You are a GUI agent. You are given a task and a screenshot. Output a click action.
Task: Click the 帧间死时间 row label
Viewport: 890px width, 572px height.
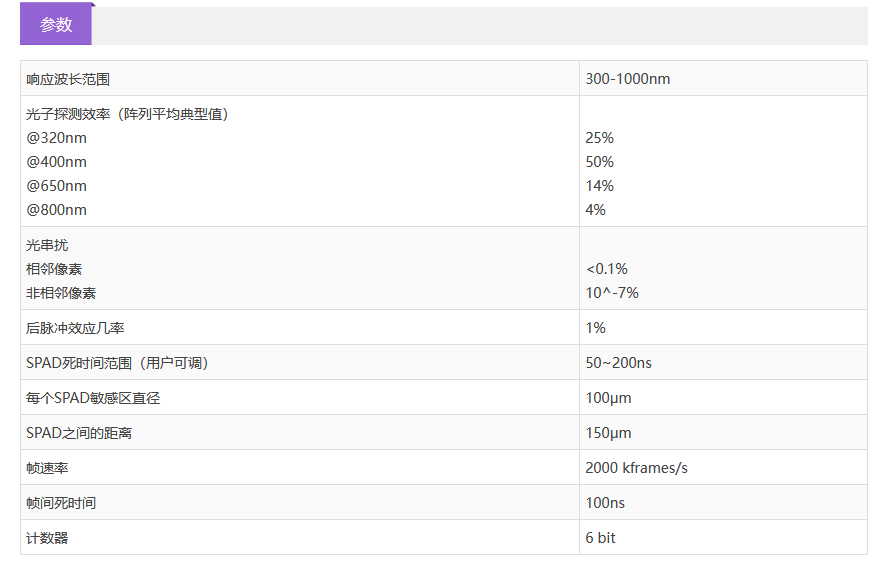[x=61, y=503]
